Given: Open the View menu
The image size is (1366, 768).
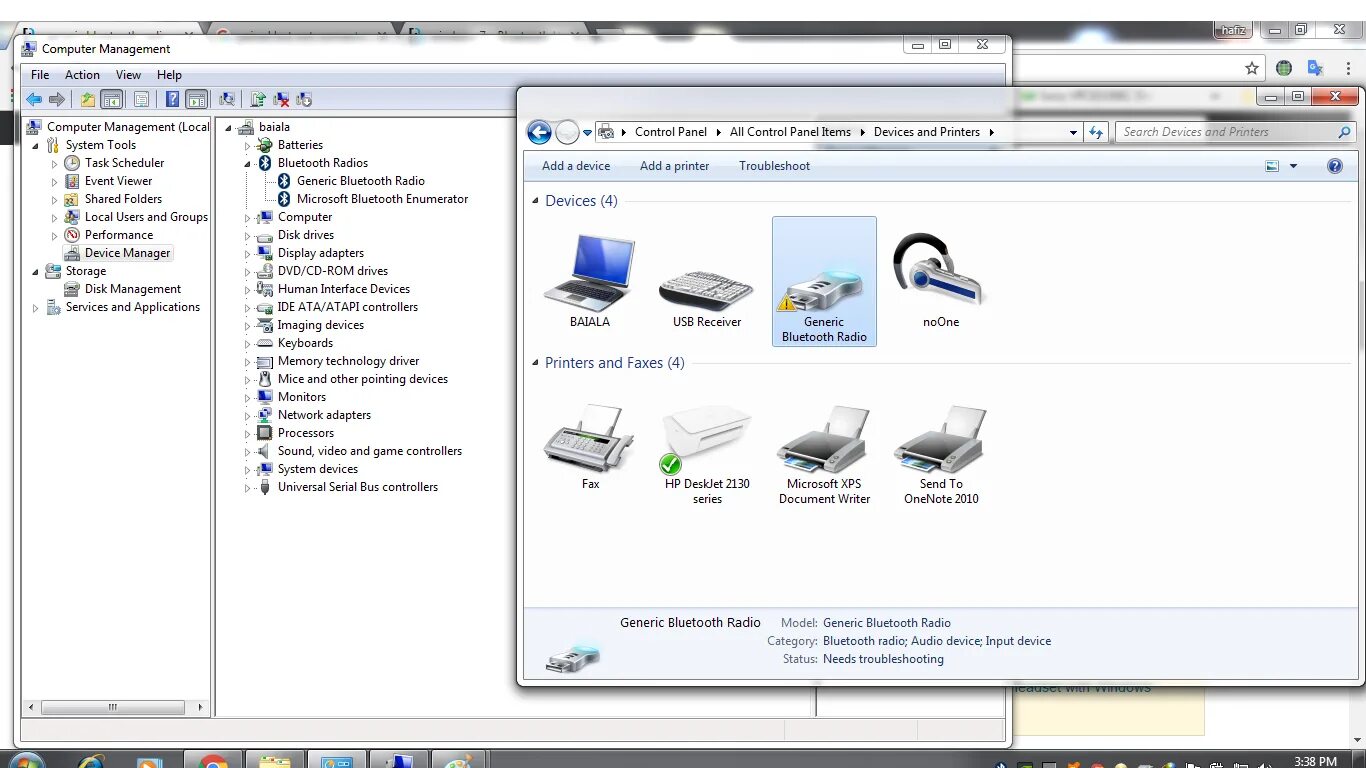Looking at the screenshot, I should point(128,75).
